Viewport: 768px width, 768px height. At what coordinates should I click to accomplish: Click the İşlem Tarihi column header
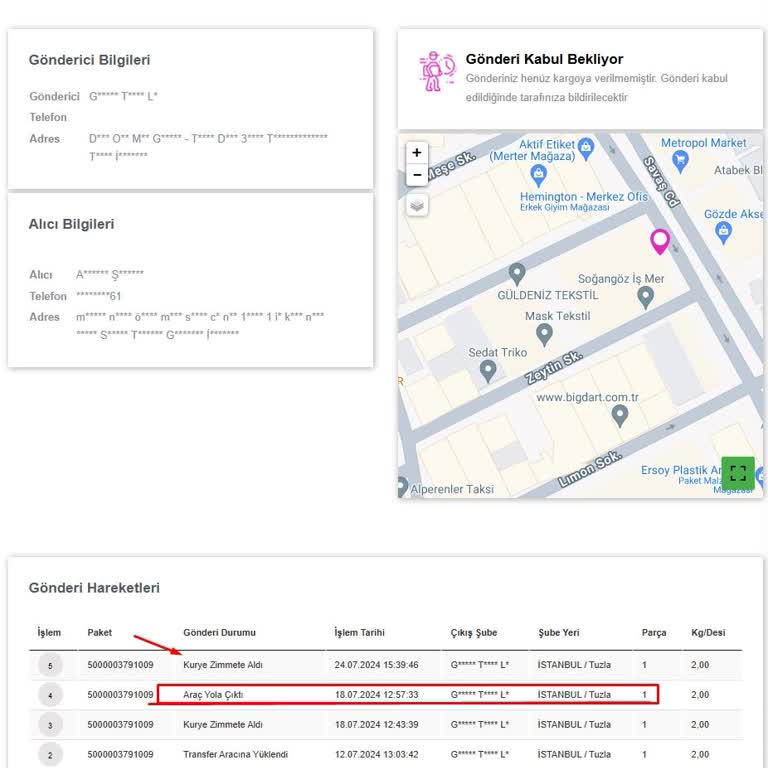(x=360, y=633)
